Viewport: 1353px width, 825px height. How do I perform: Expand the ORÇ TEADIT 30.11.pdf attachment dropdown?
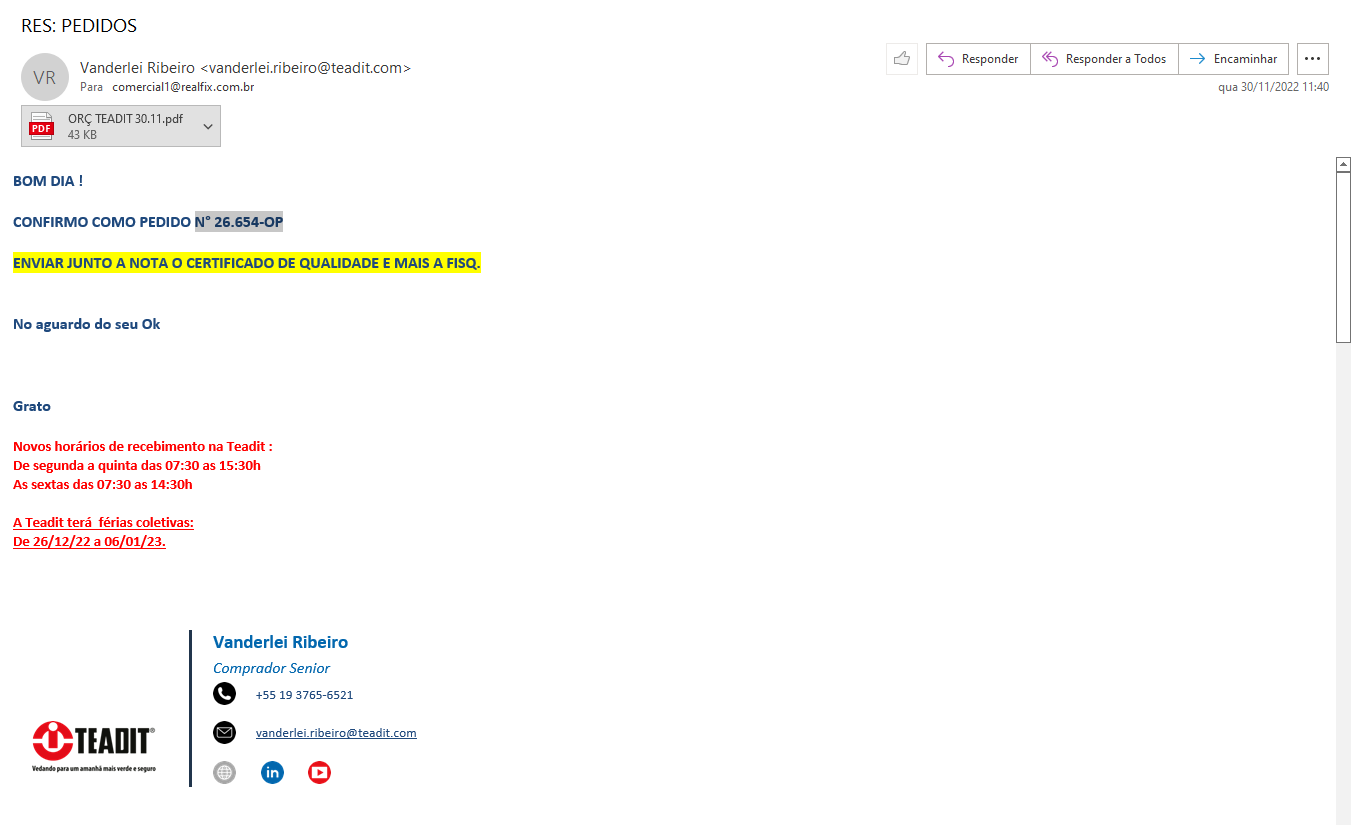pos(208,127)
